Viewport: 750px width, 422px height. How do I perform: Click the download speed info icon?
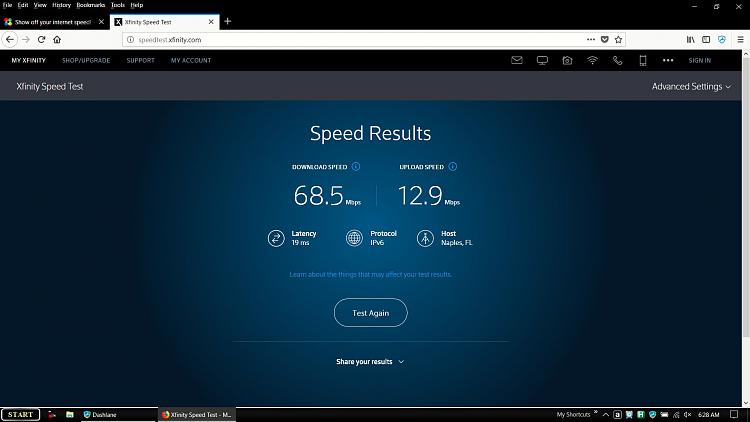pos(356,167)
